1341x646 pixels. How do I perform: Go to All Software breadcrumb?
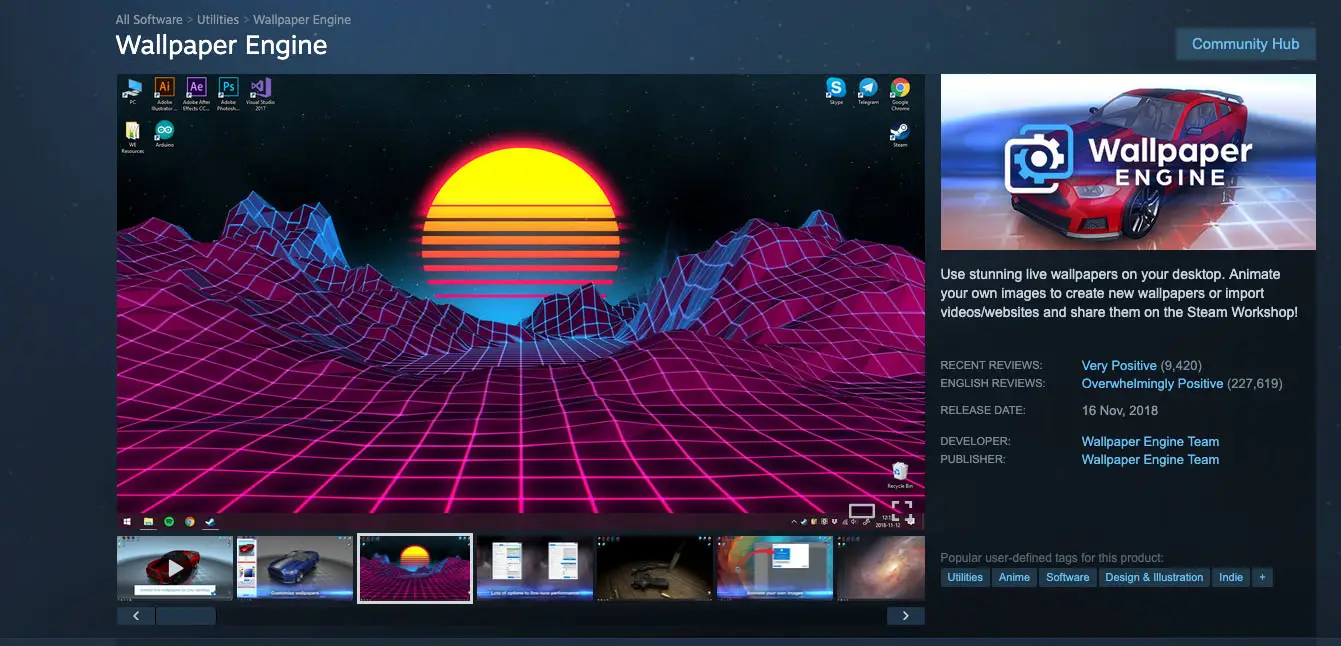click(x=147, y=20)
